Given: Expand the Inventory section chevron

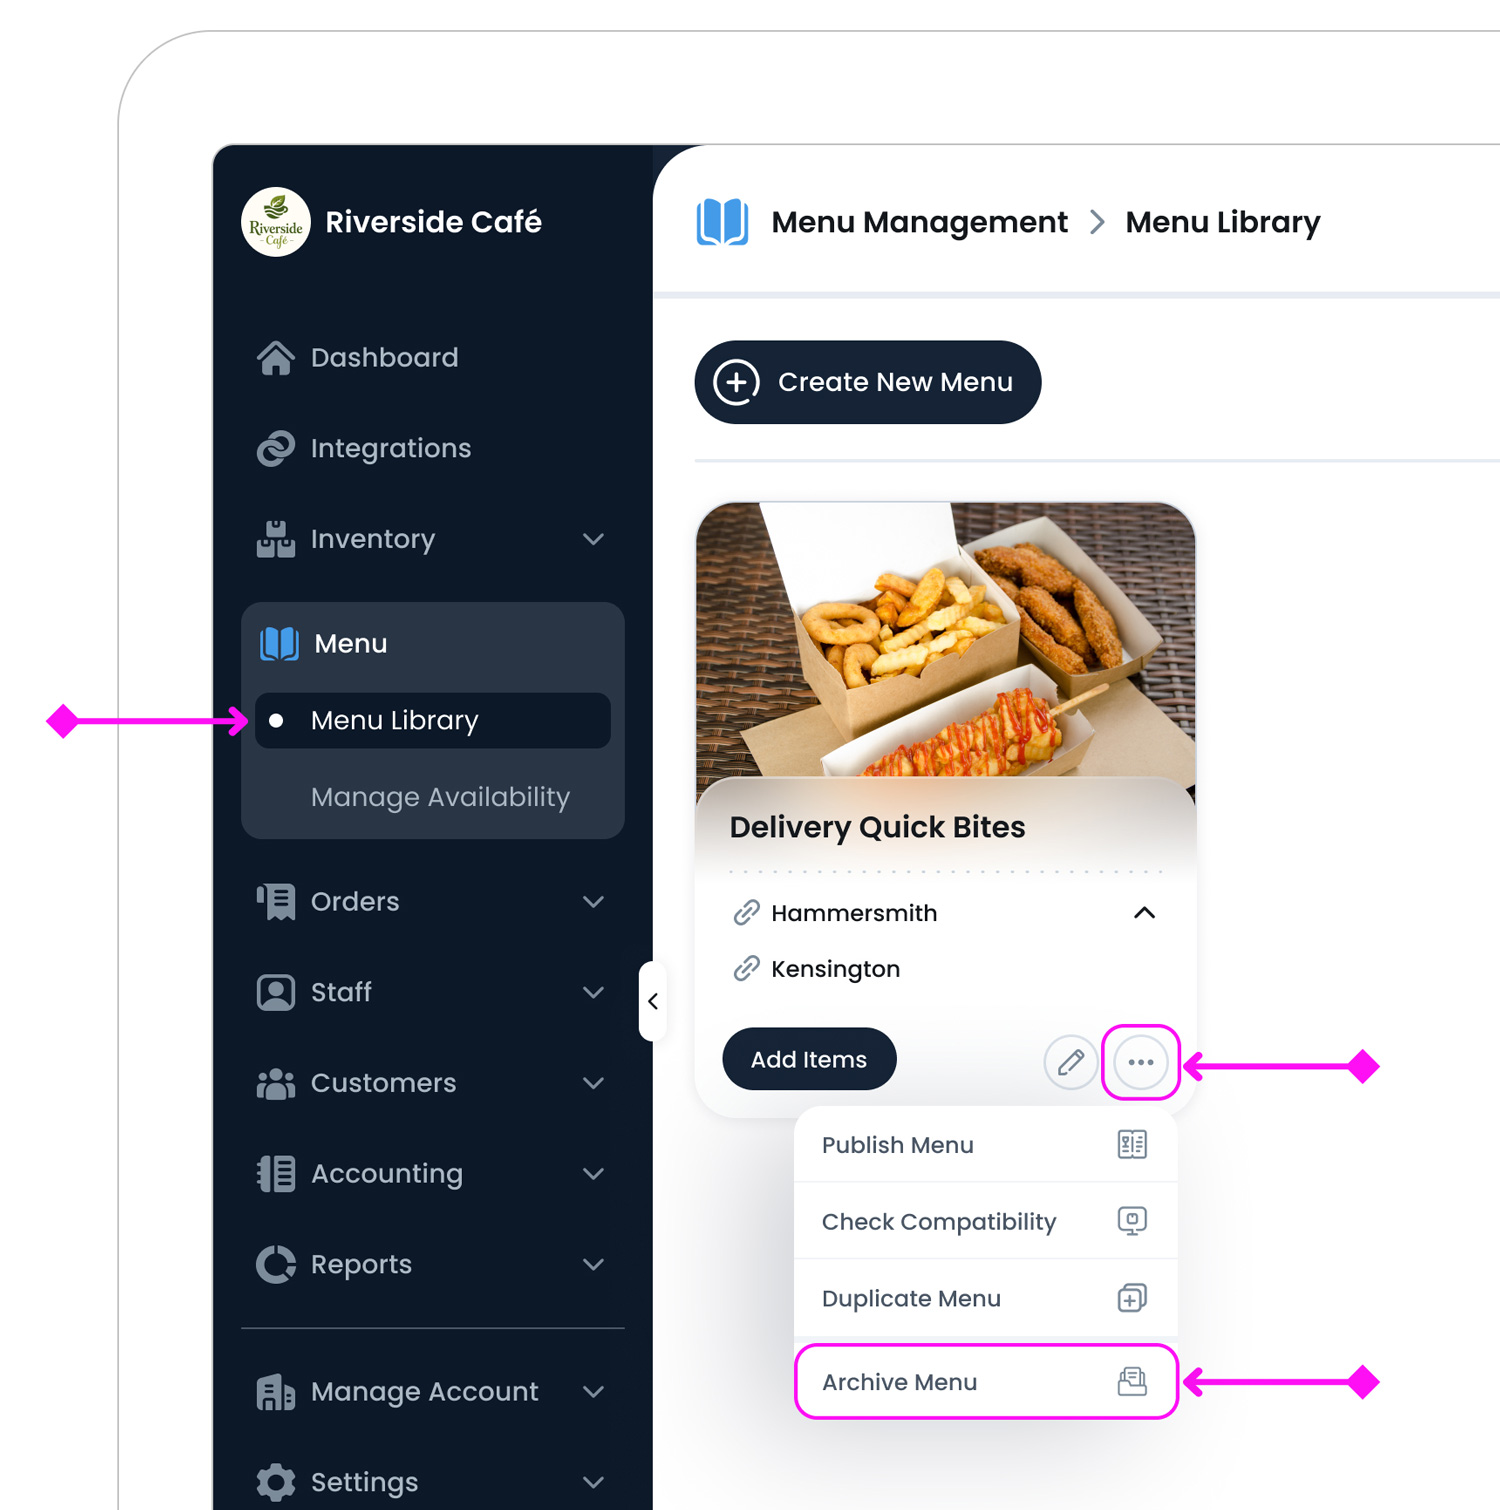Looking at the screenshot, I should tap(594, 539).
